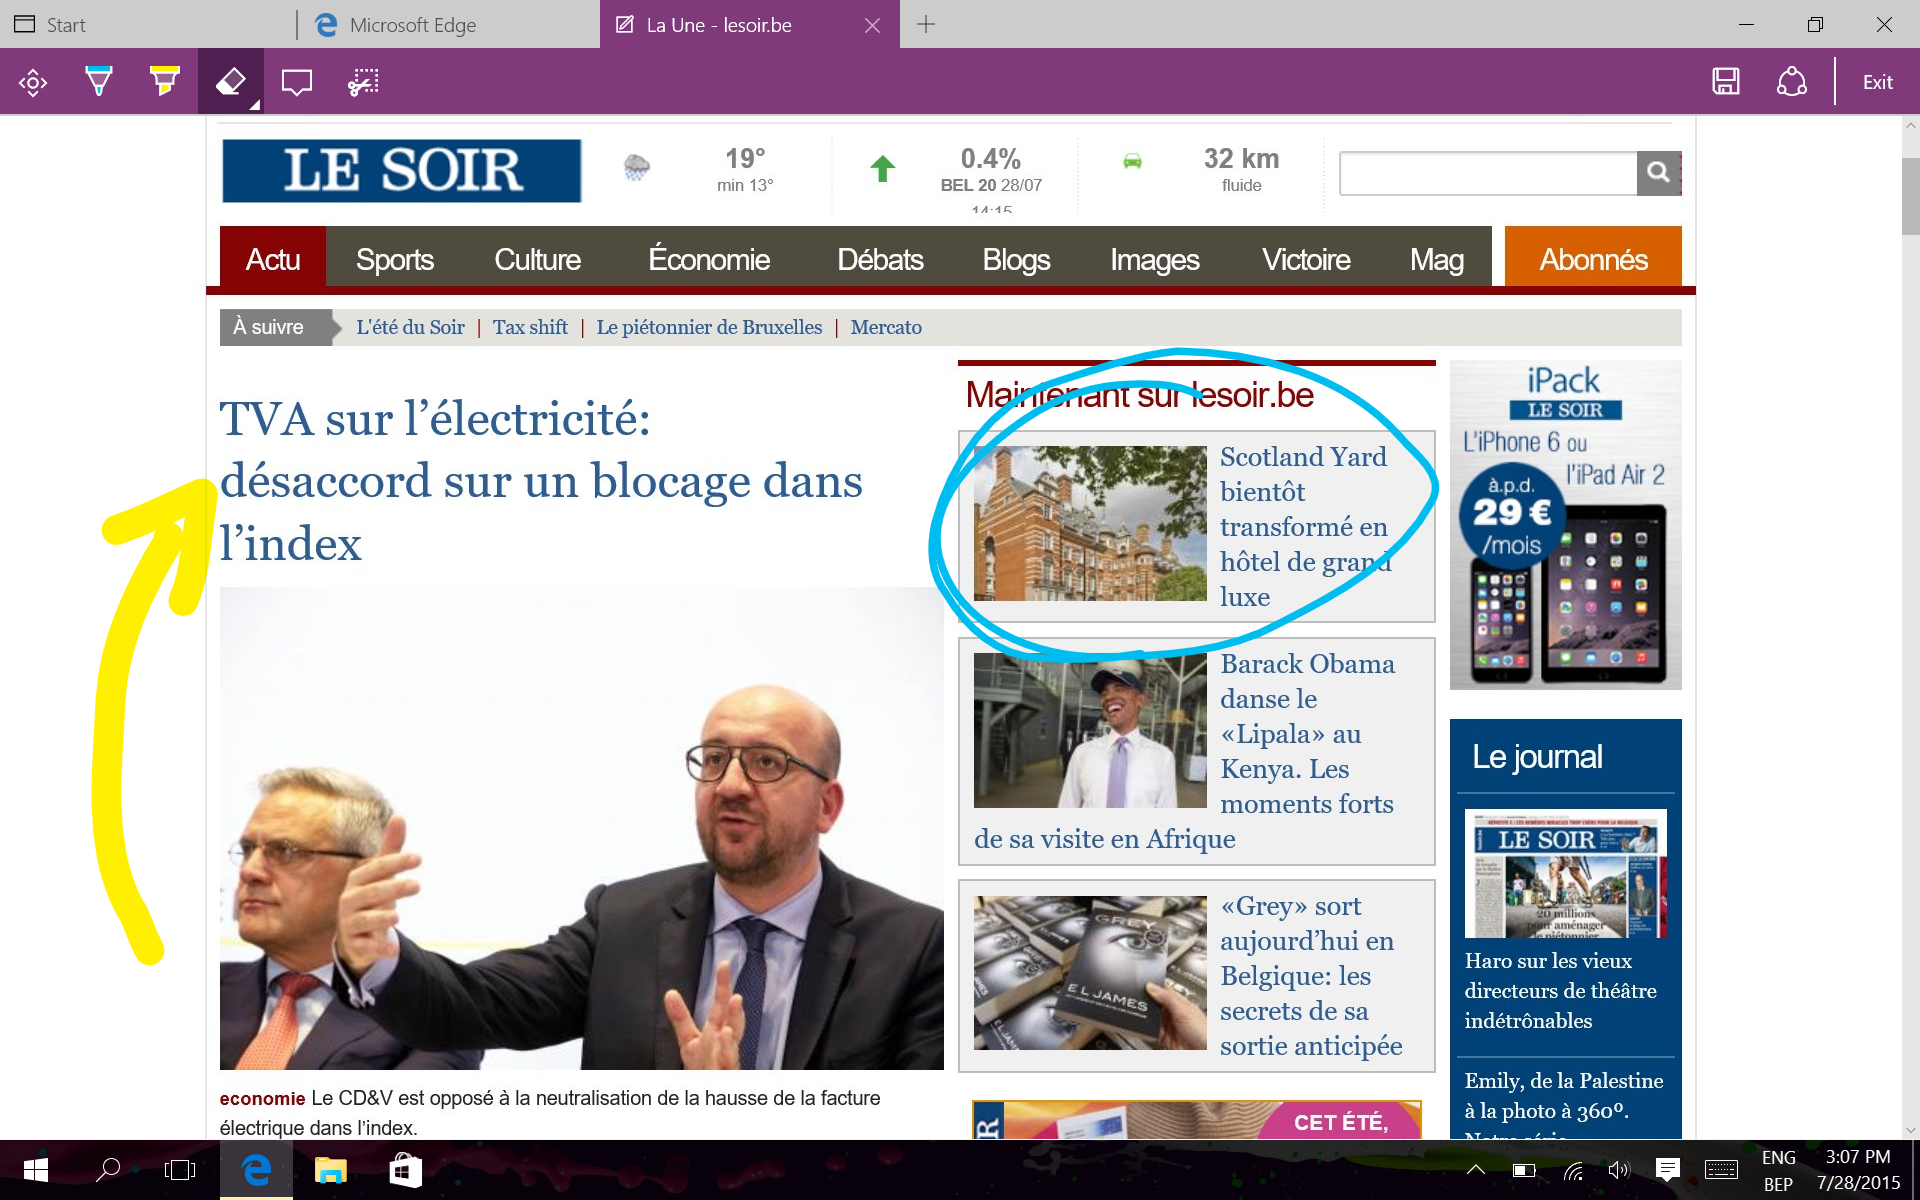Click the site search field

pos(1488,173)
